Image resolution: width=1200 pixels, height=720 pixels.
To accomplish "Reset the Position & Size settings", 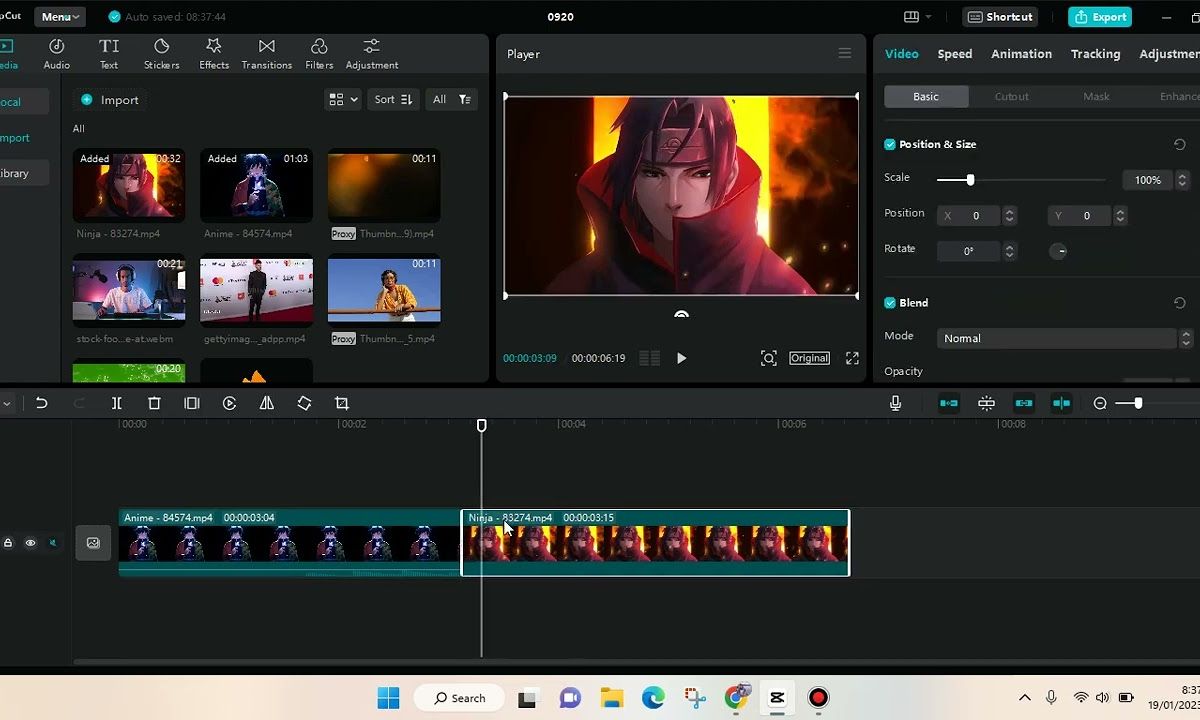I will 1180,144.
